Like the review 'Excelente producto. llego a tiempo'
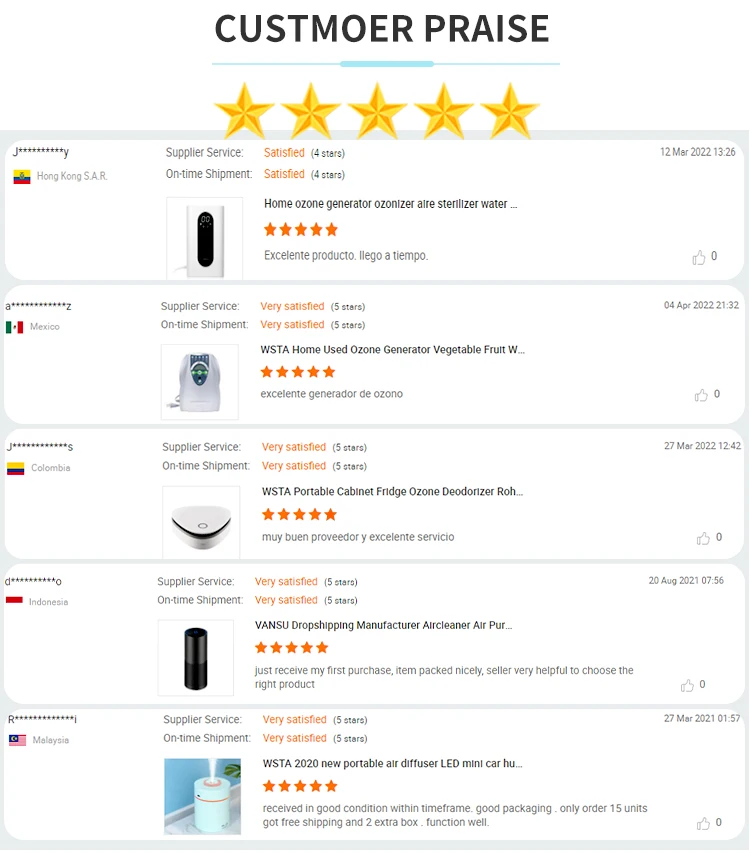Image resolution: width=750 pixels, height=853 pixels. [699, 257]
